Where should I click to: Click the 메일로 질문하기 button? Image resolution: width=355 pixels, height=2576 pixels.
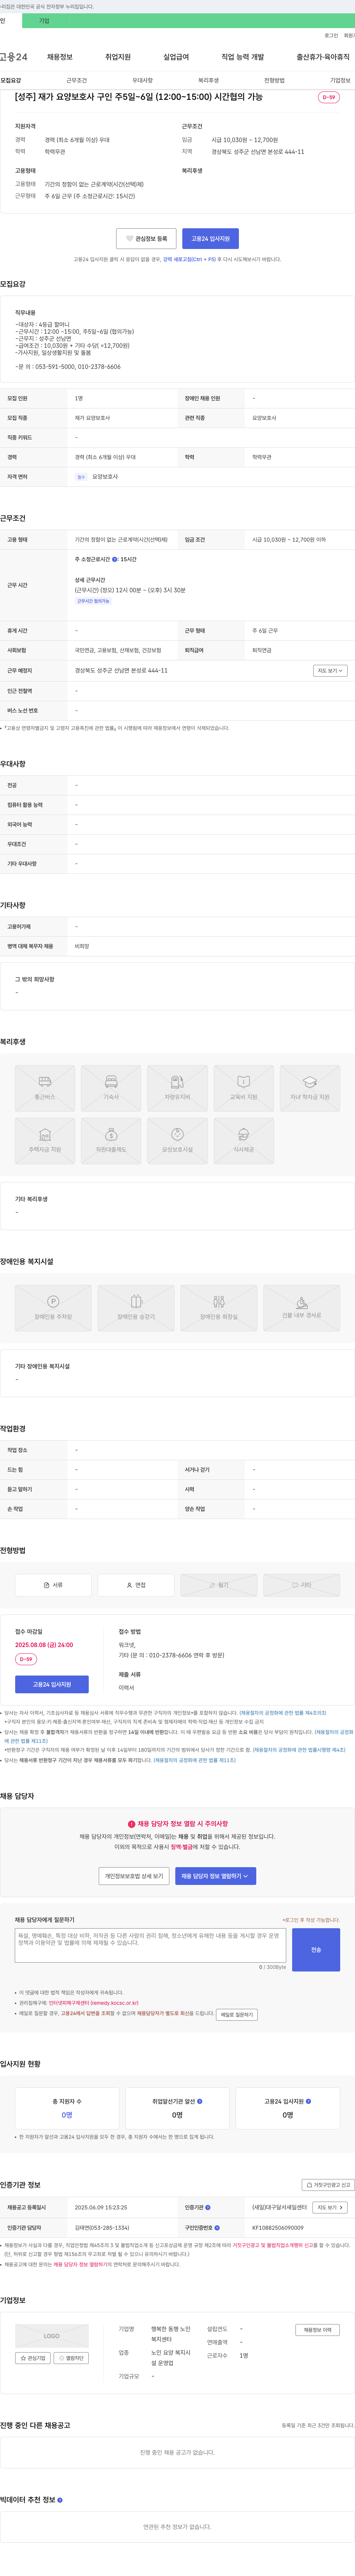point(237,2015)
